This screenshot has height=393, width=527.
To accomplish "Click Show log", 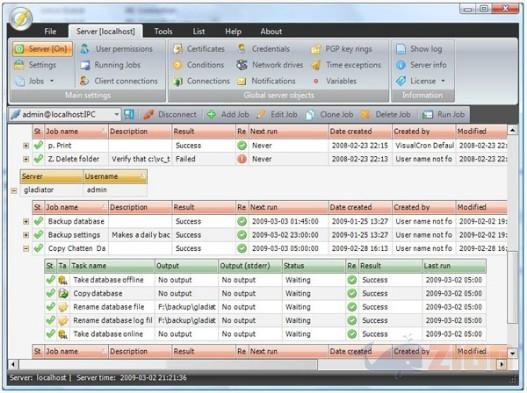I will [419, 49].
